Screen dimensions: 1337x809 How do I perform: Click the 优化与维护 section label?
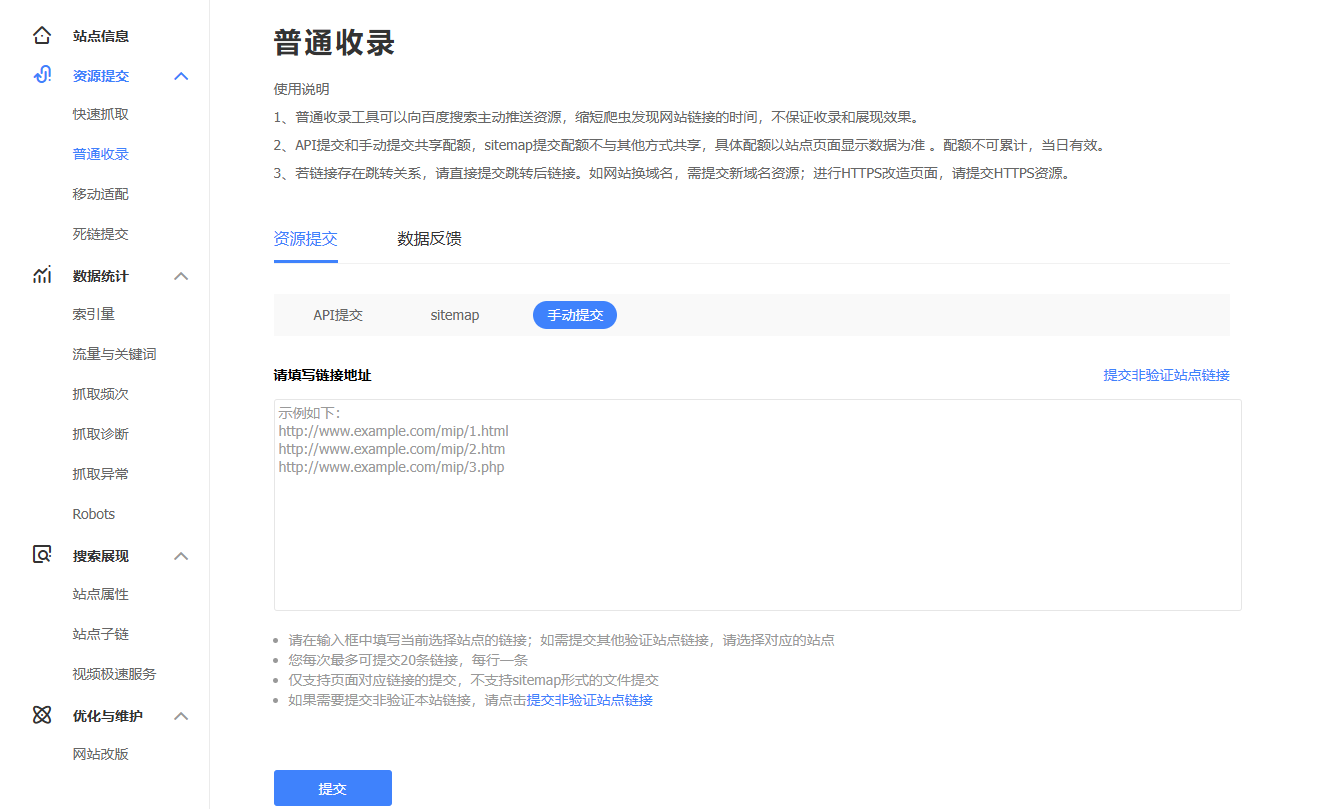click(x=108, y=716)
